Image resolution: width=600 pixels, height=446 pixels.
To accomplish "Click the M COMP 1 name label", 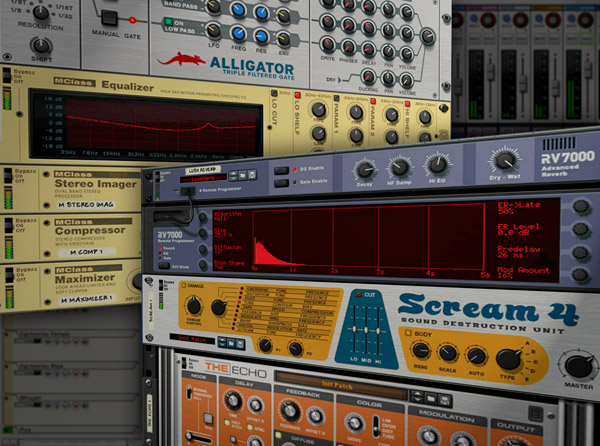I will tap(86, 252).
